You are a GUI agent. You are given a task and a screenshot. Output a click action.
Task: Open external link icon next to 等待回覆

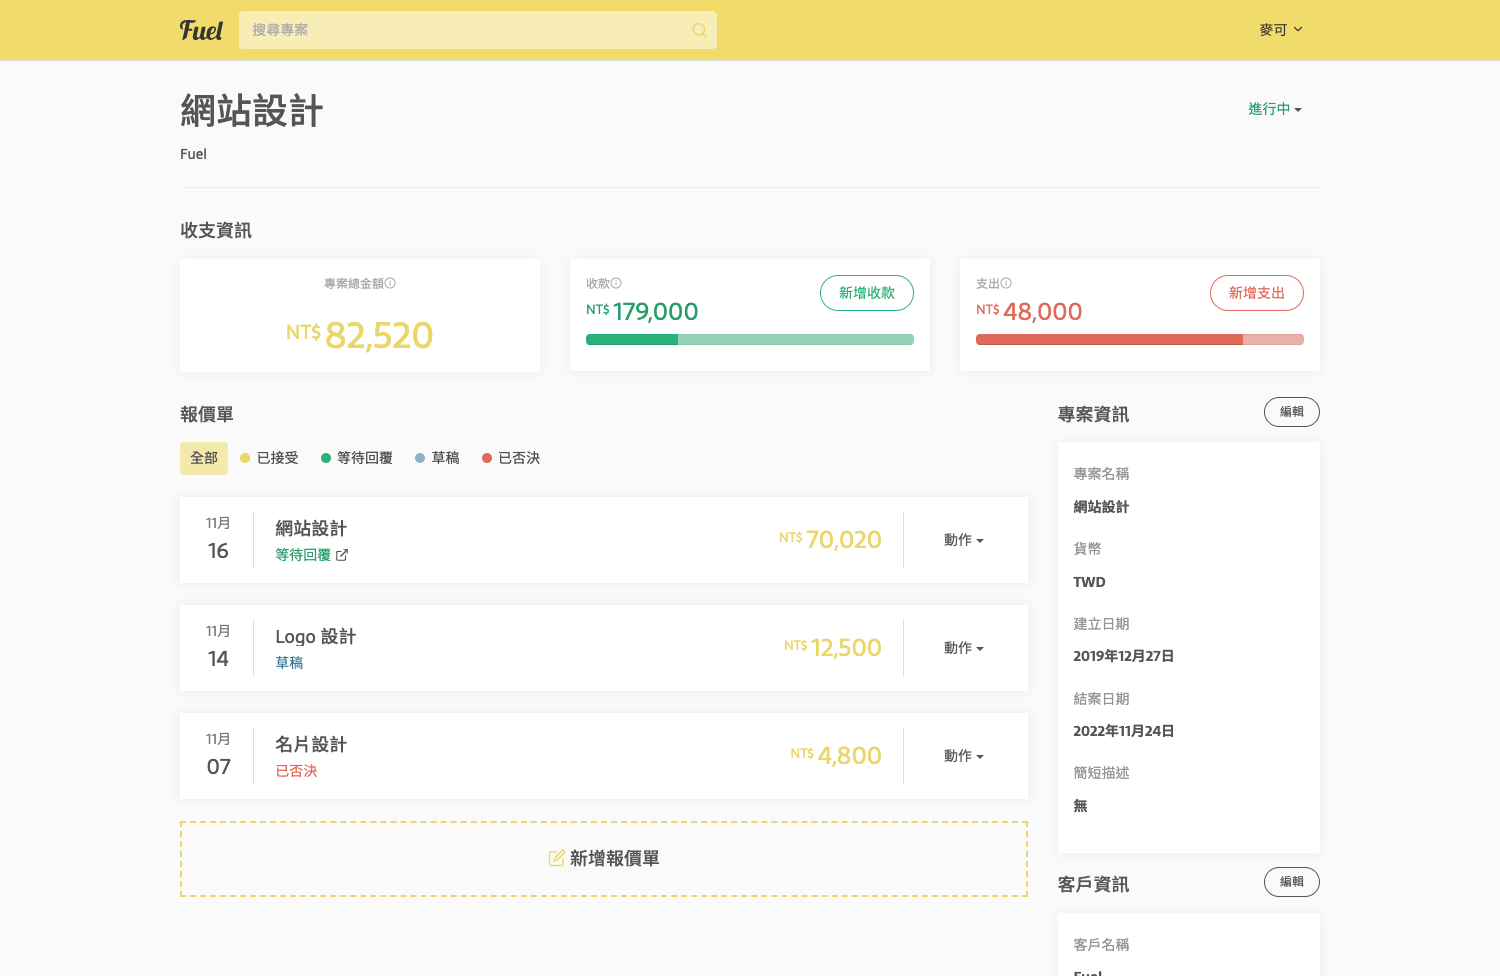click(342, 555)
